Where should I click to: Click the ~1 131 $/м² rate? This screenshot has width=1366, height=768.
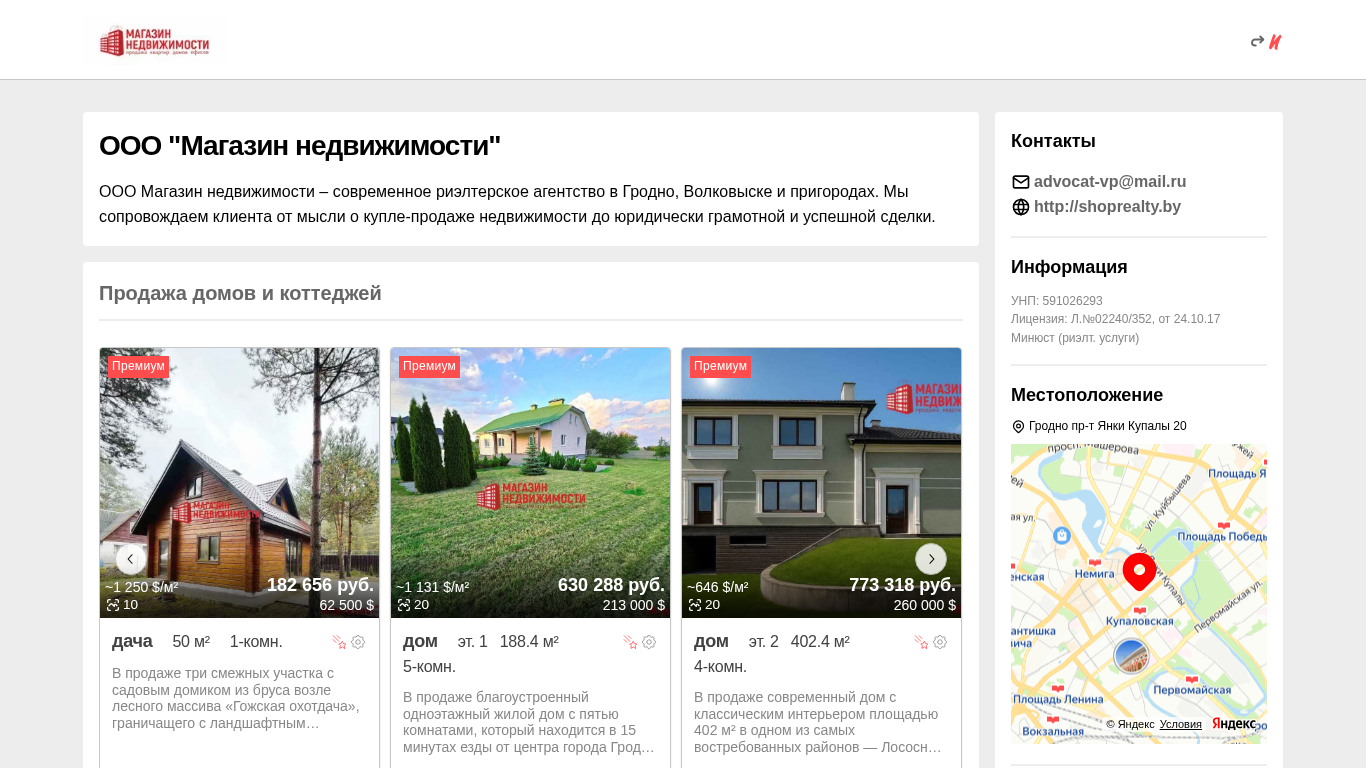[x=432, y=587]
